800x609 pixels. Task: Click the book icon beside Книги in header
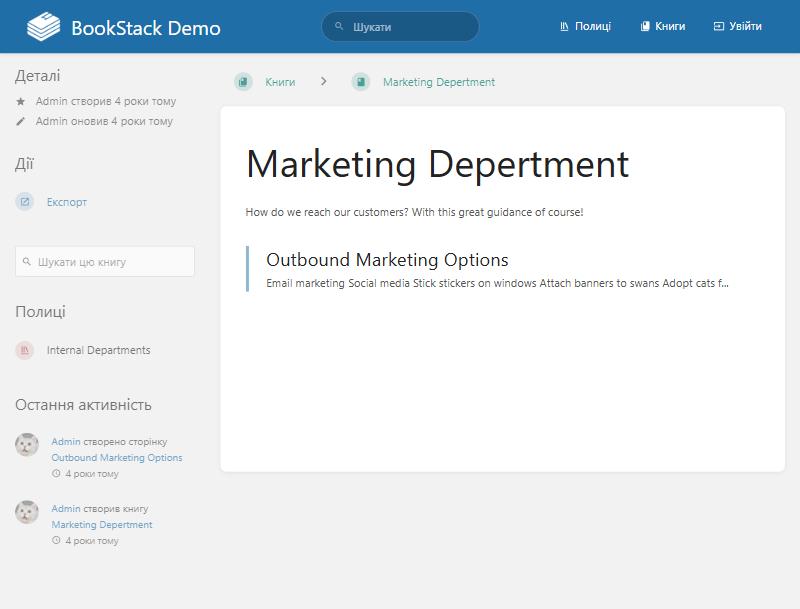[645, 27]
